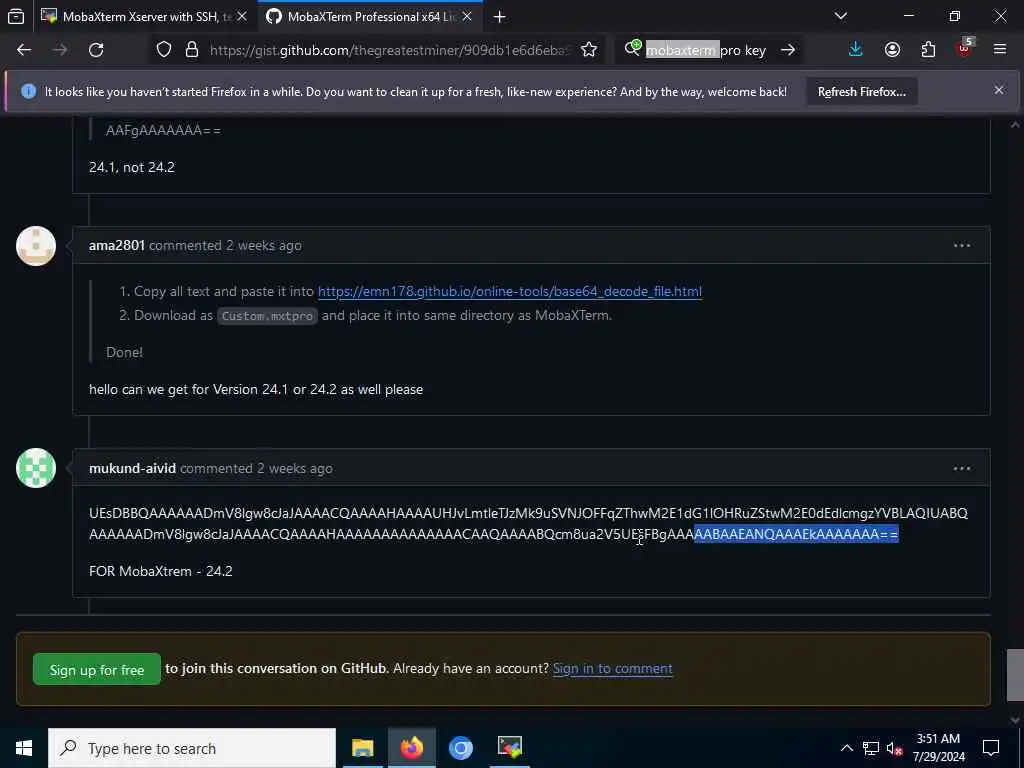1024x768 pixels.
Task: Close the MobaXTerm Professional x64 tab
Action: pos(467,16)
